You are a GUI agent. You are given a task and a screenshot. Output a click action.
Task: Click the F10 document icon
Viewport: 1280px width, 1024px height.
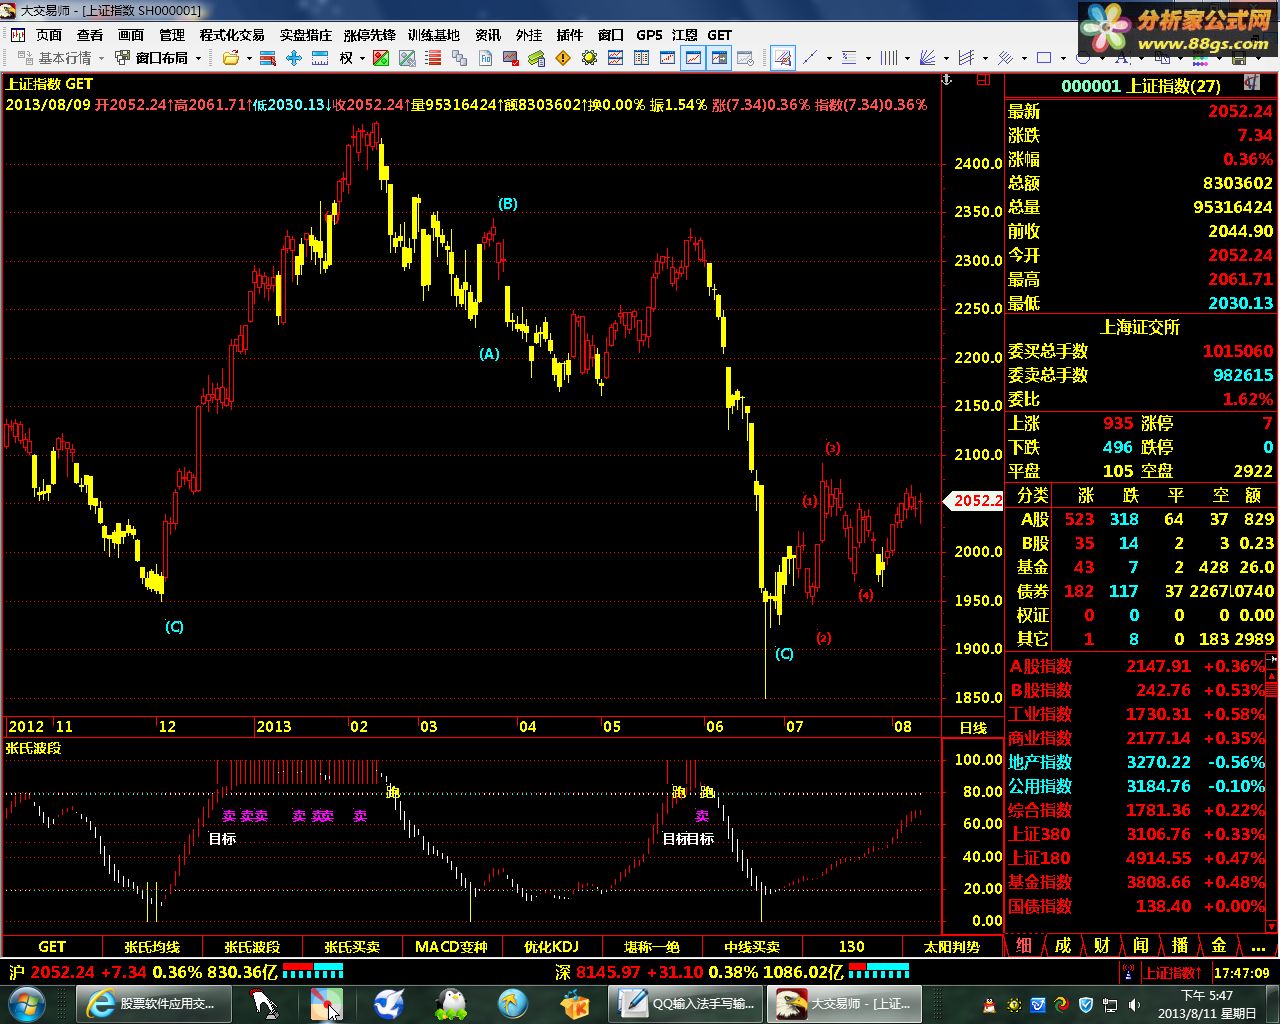click(x=485, y=58)
